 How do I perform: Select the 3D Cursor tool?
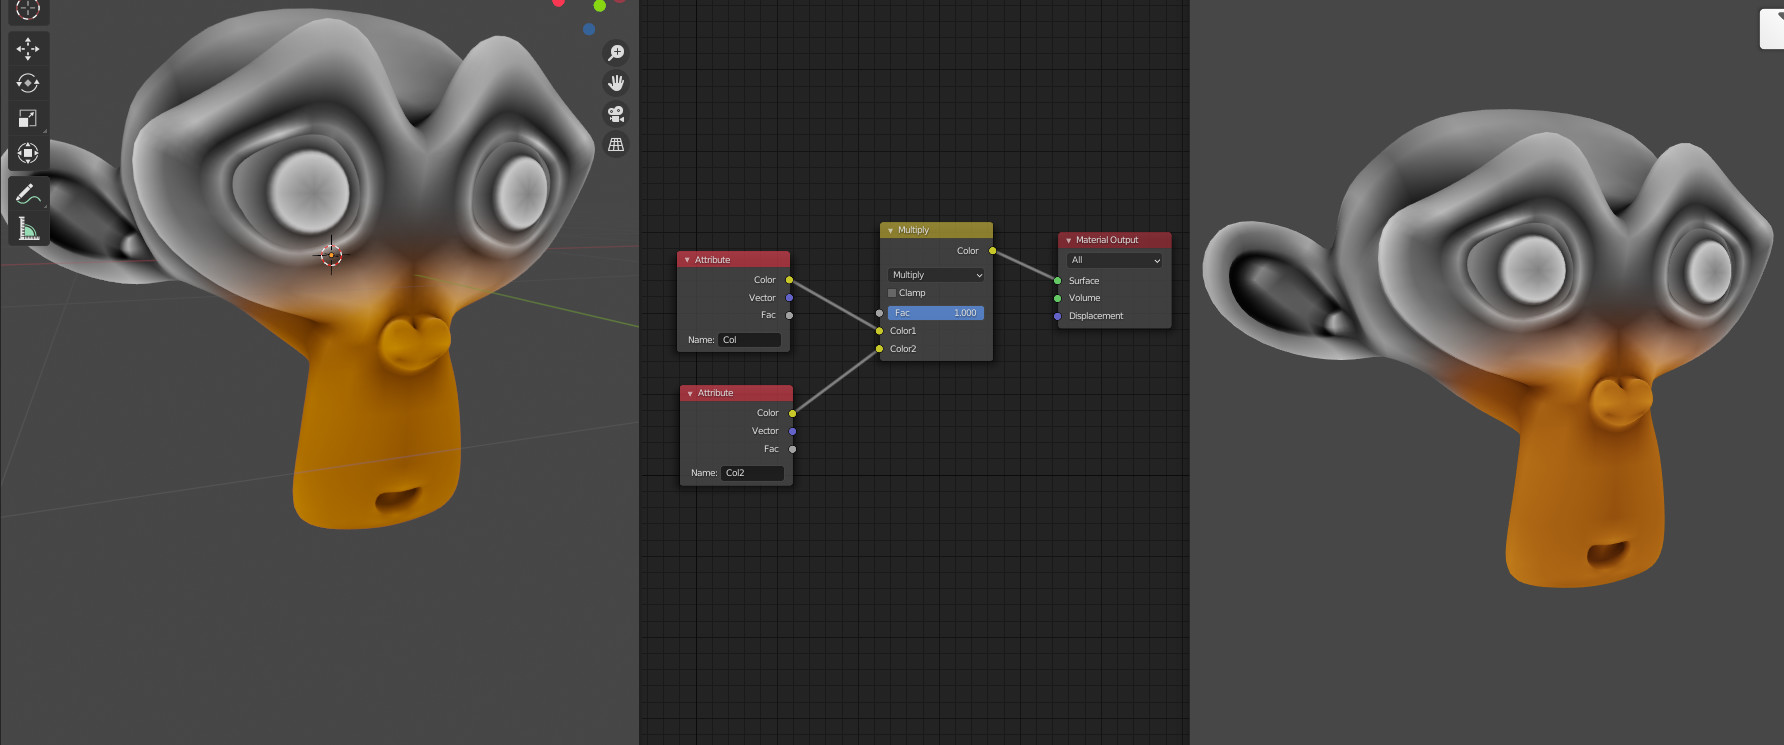click(28, 10)
